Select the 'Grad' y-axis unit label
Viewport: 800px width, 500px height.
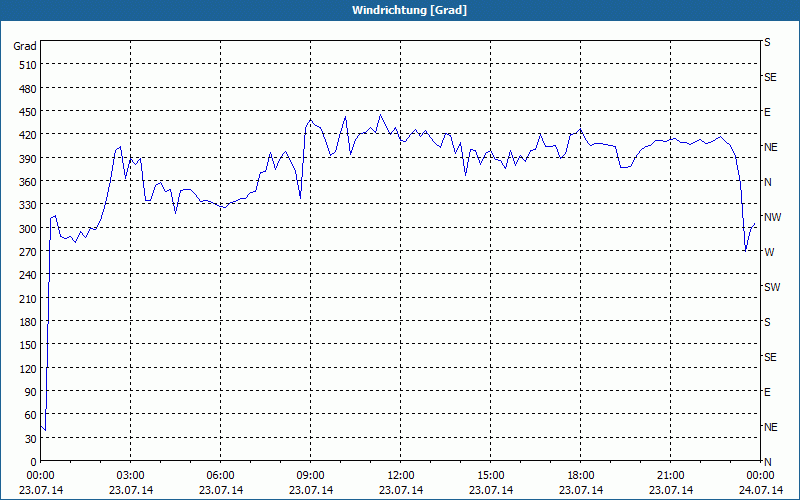pos(25,46)
